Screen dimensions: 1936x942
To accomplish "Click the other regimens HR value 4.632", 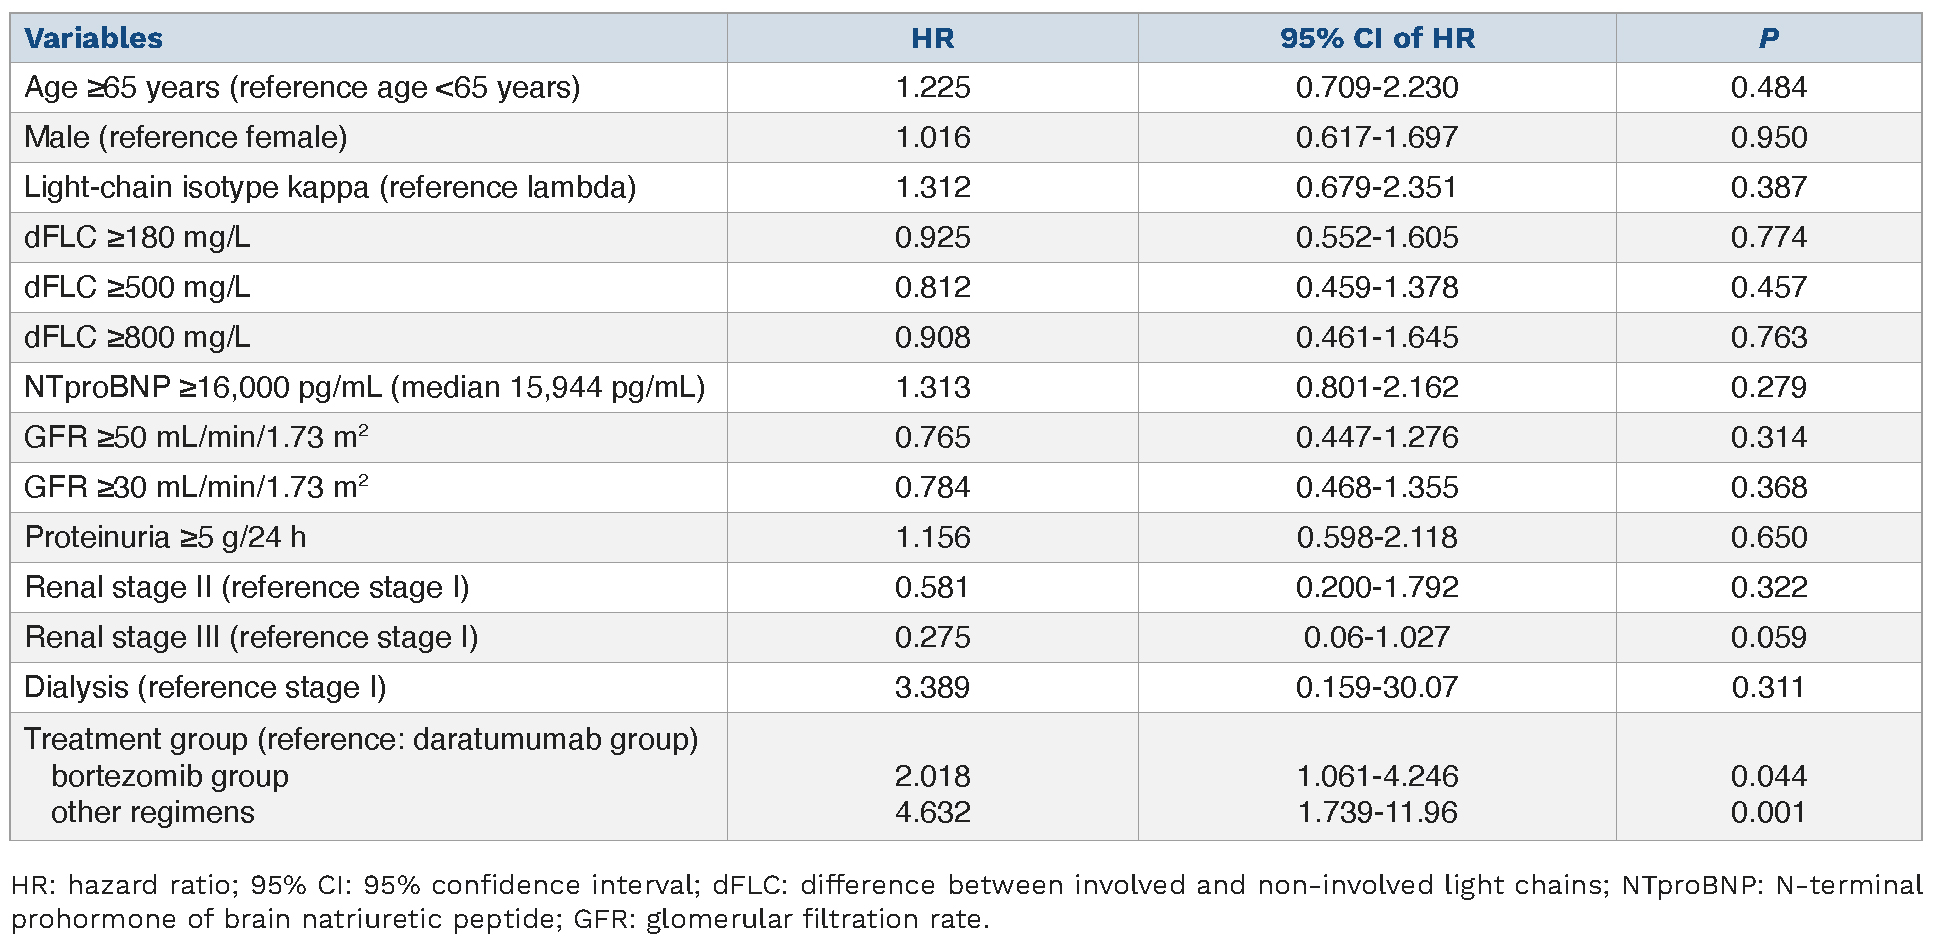I will click(932, 812).
